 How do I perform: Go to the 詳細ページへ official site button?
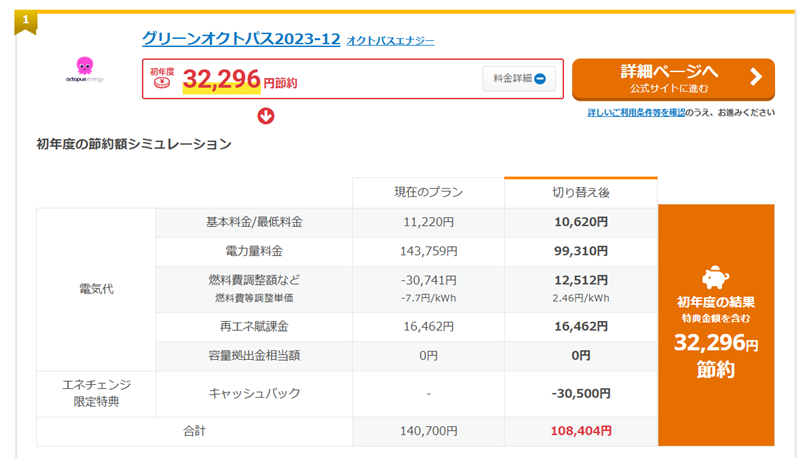click(672, 78)
